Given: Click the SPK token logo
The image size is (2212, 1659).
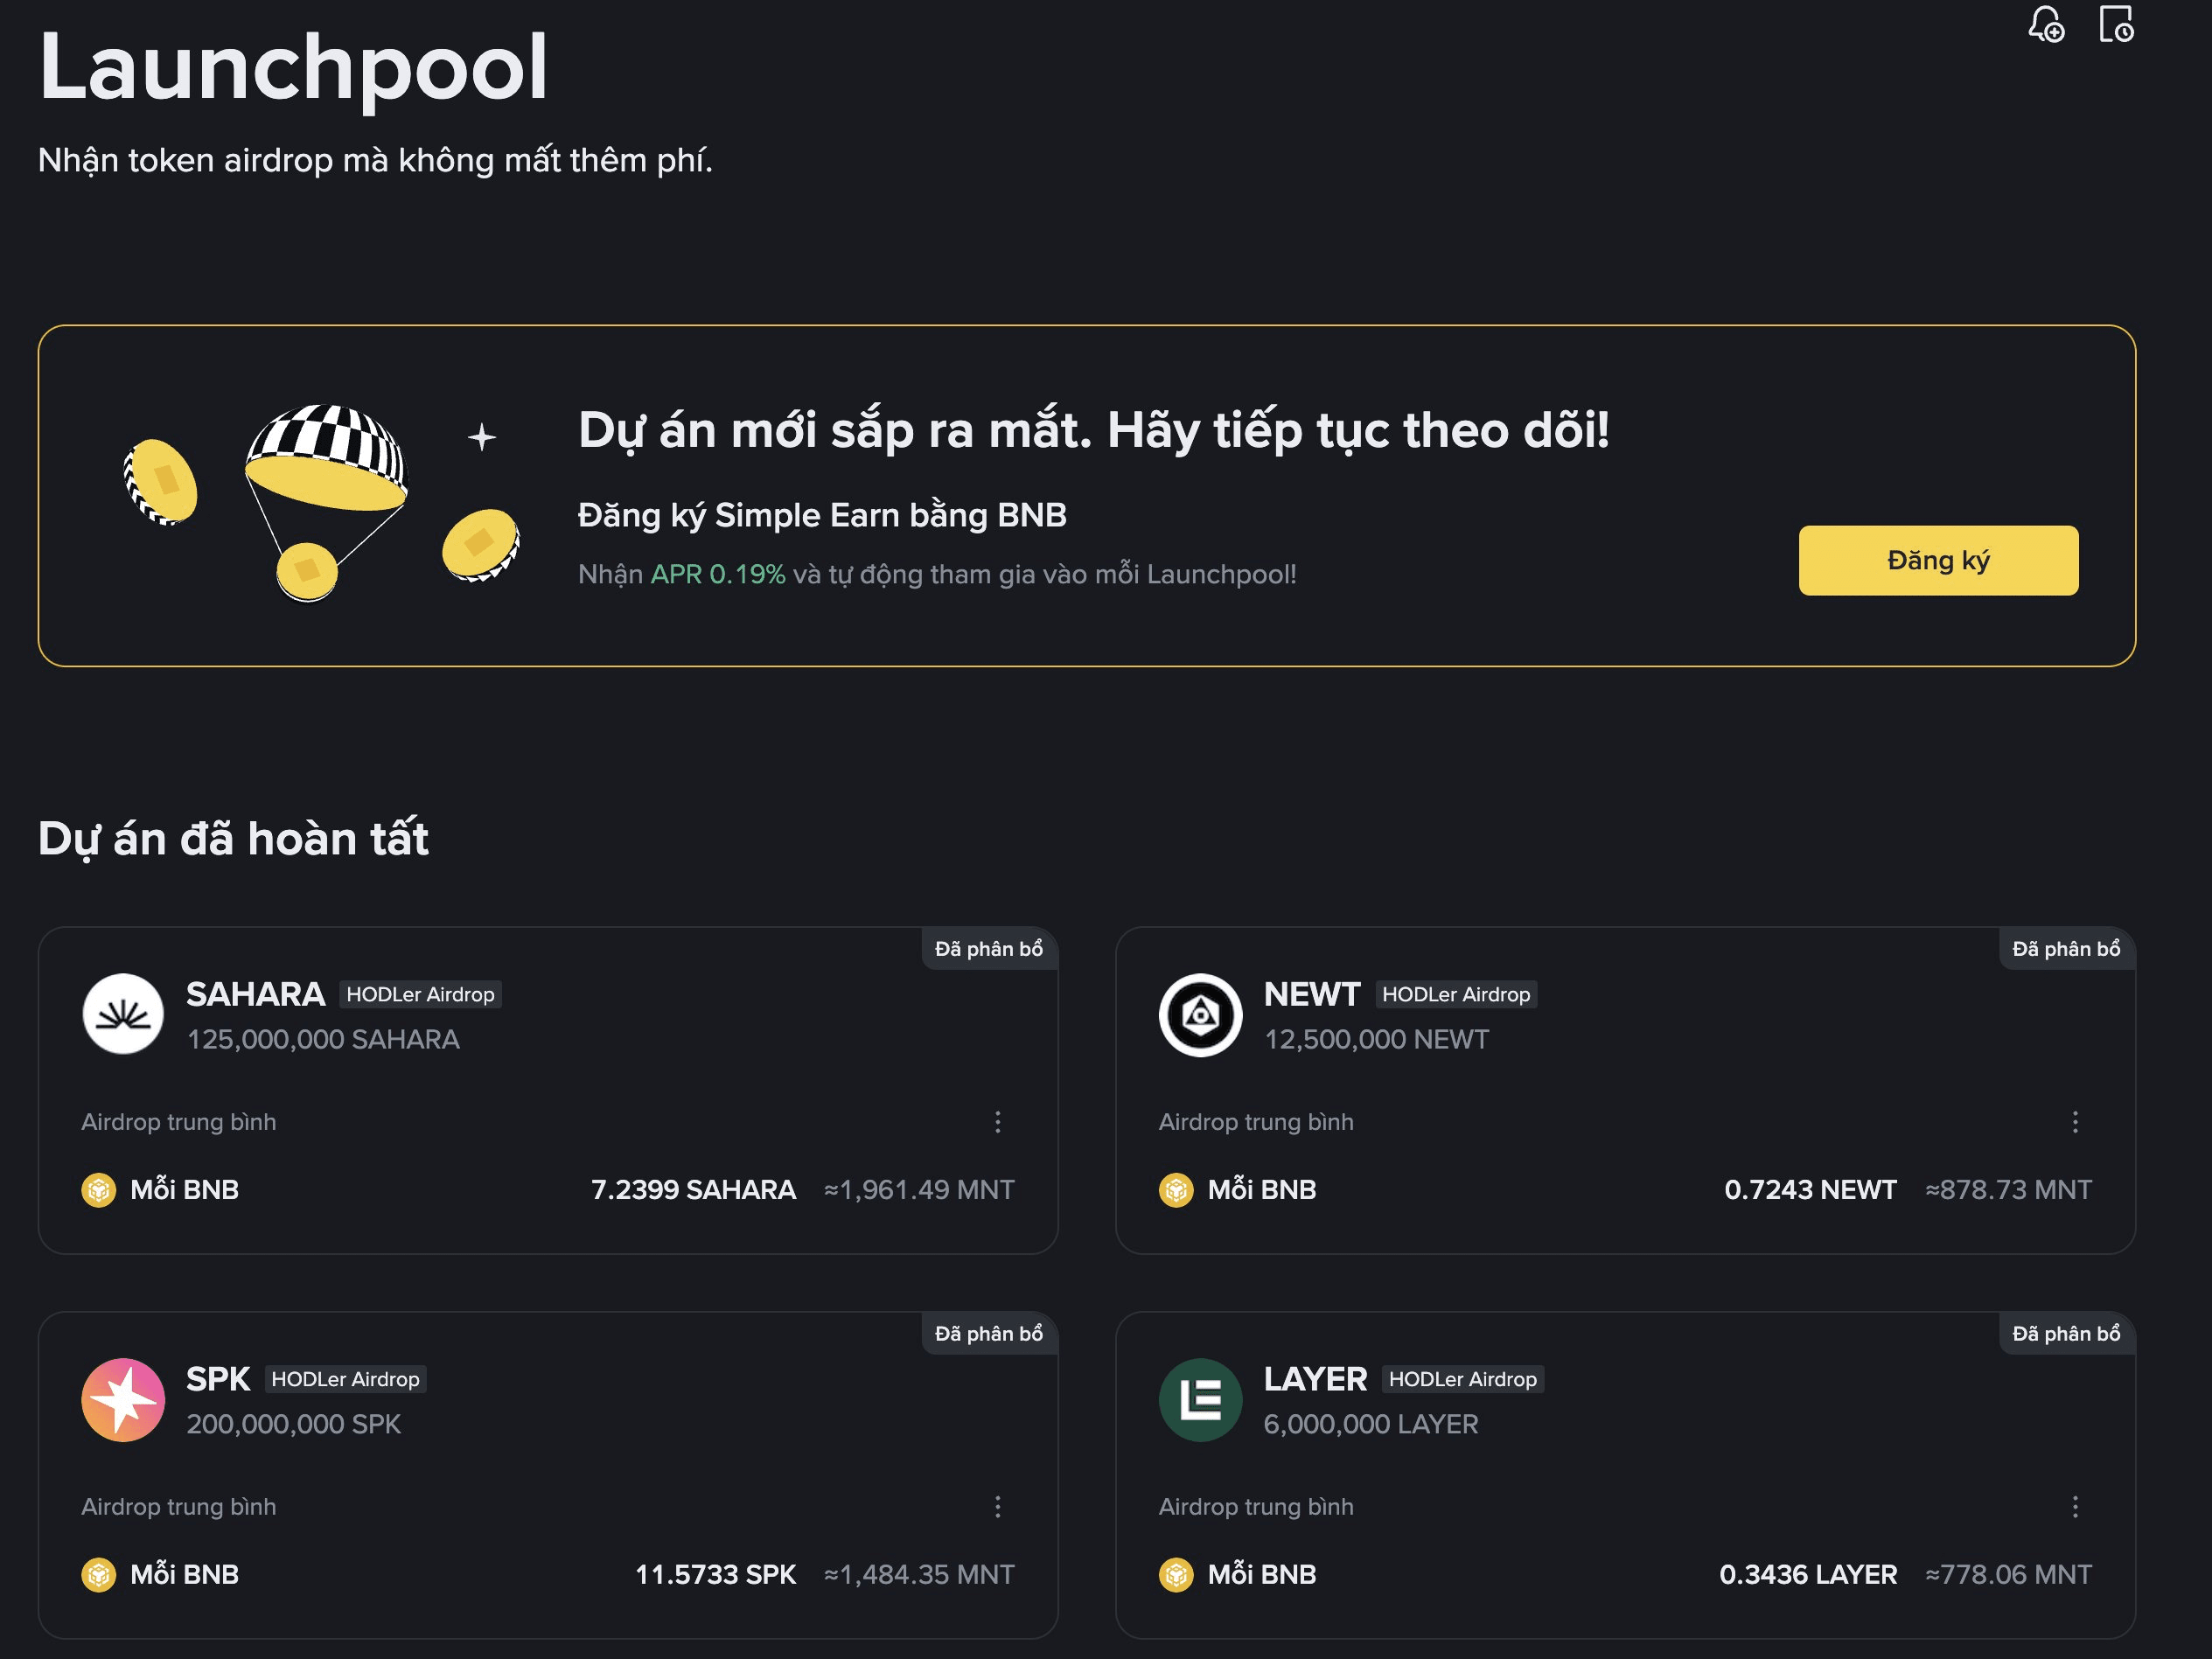Looking at the screenshot, I should (123, 1399).
